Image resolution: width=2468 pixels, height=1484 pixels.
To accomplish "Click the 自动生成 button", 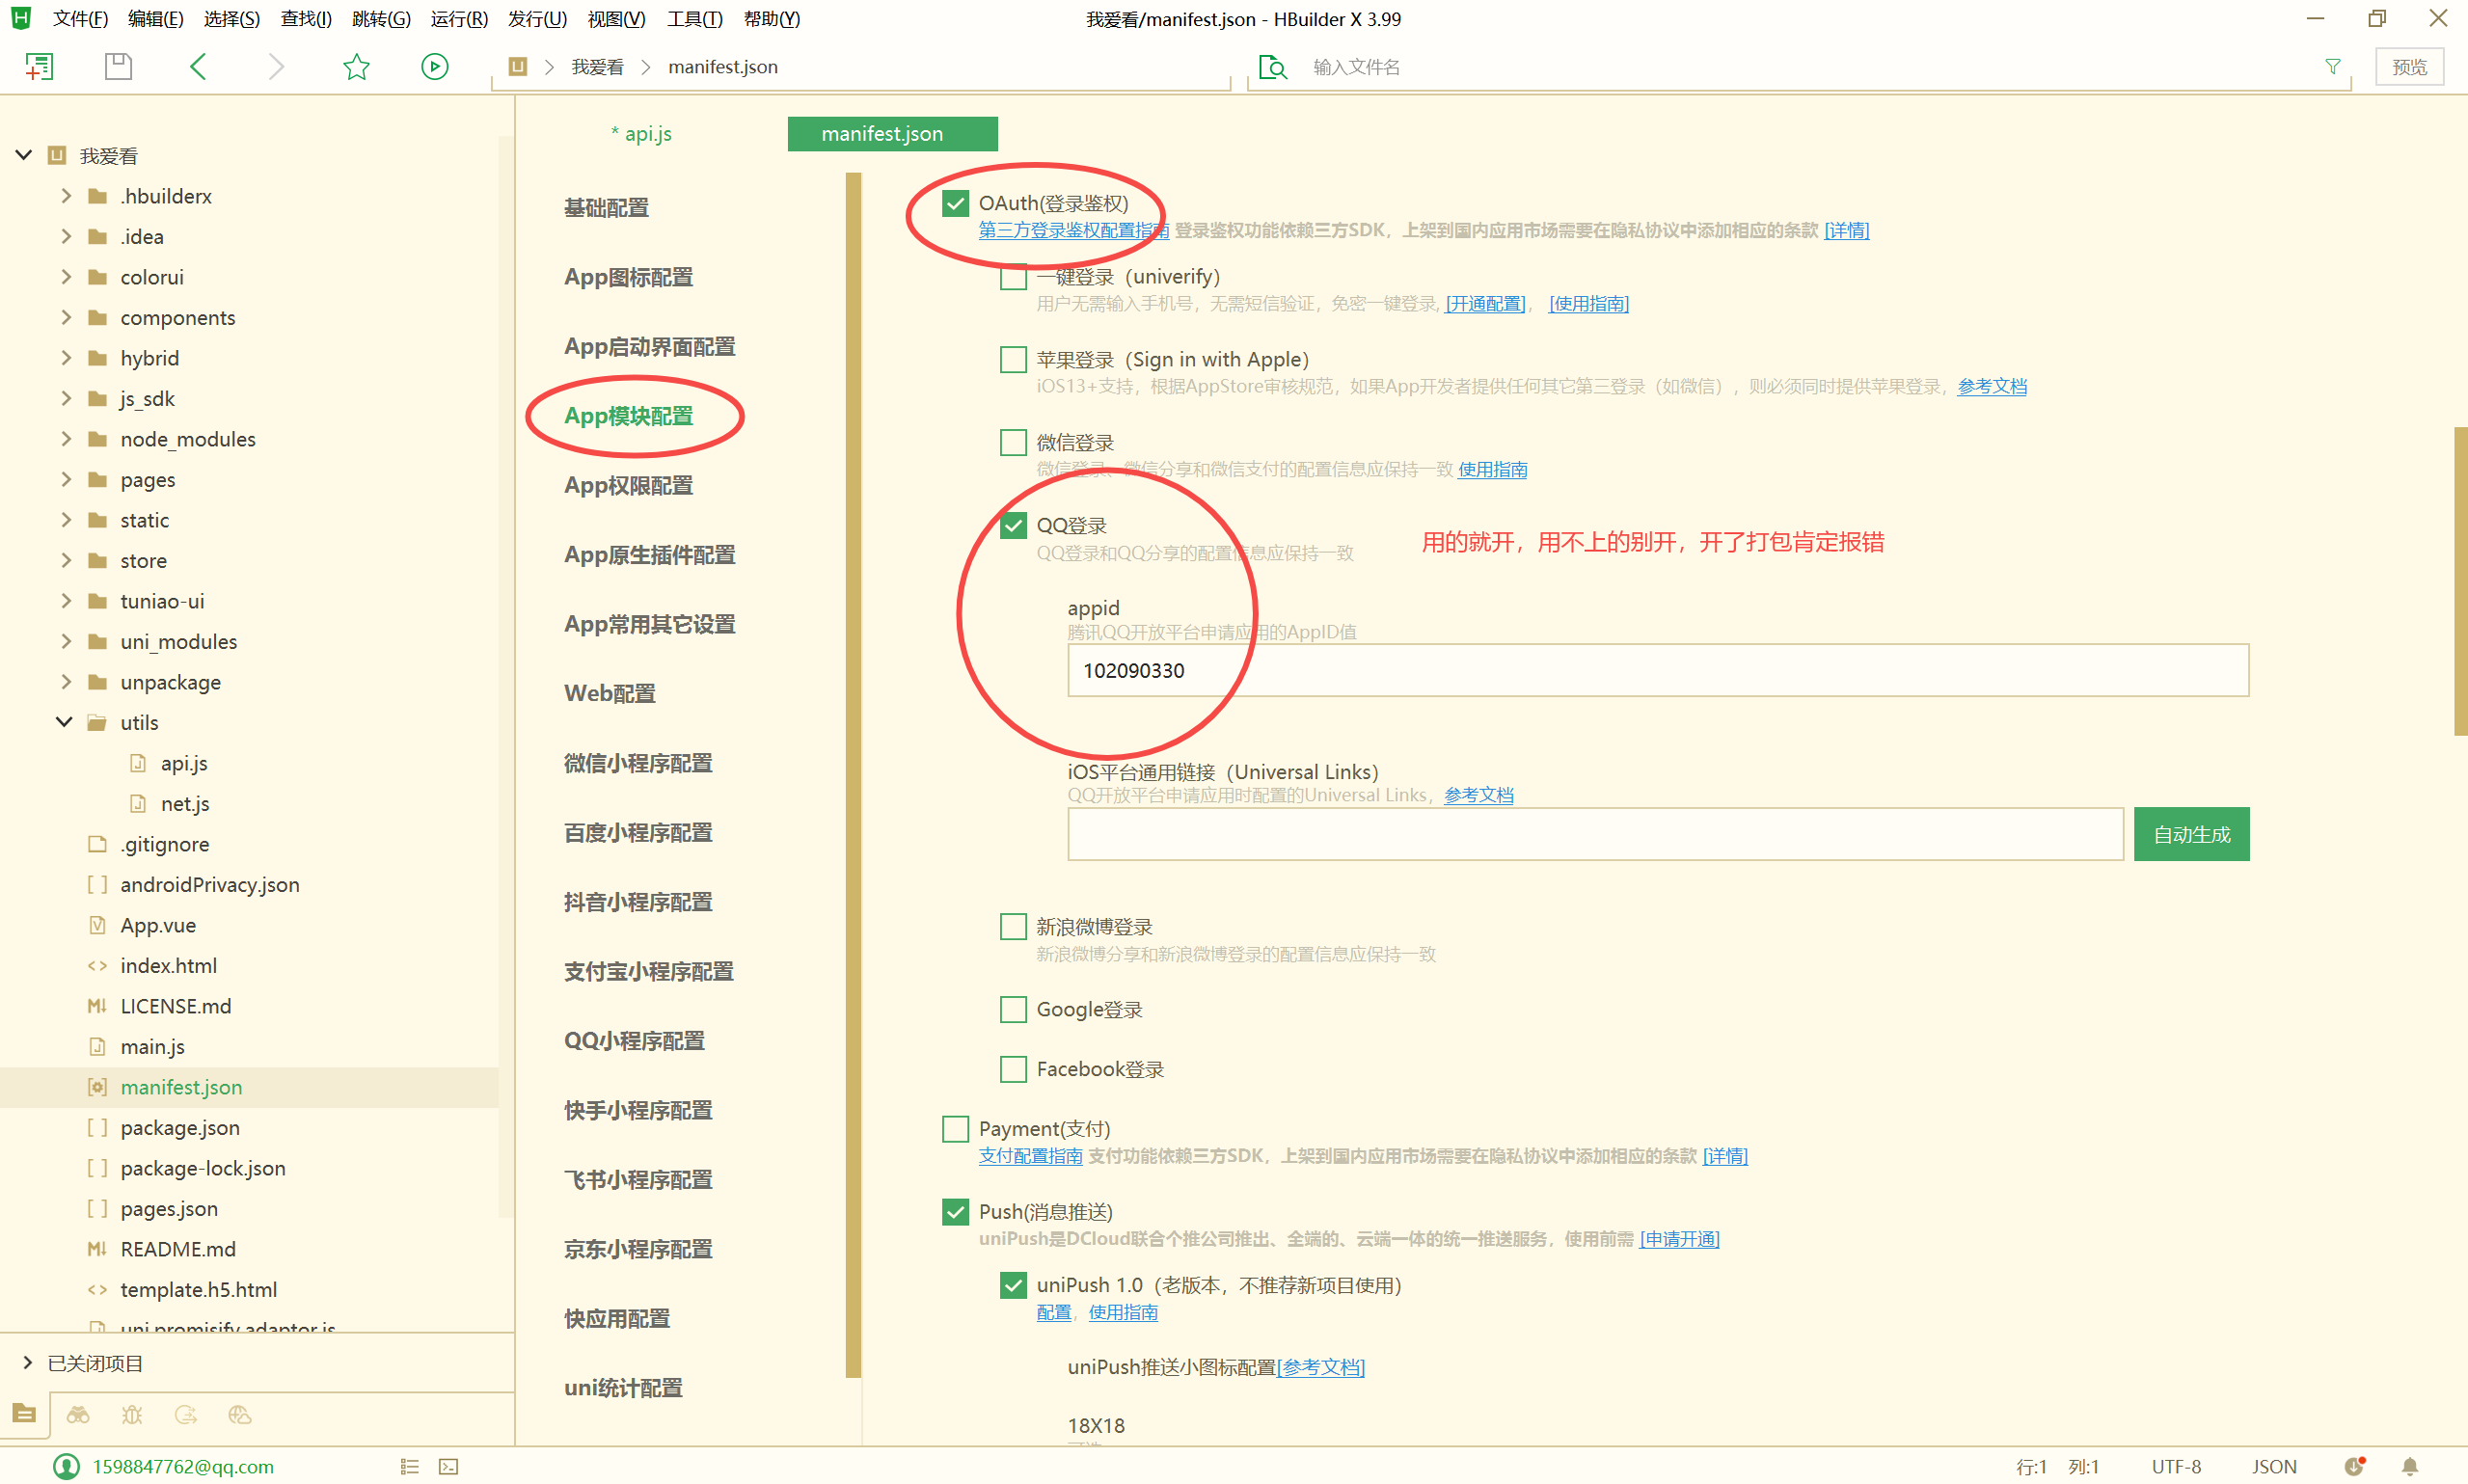I will point(2190,834).
